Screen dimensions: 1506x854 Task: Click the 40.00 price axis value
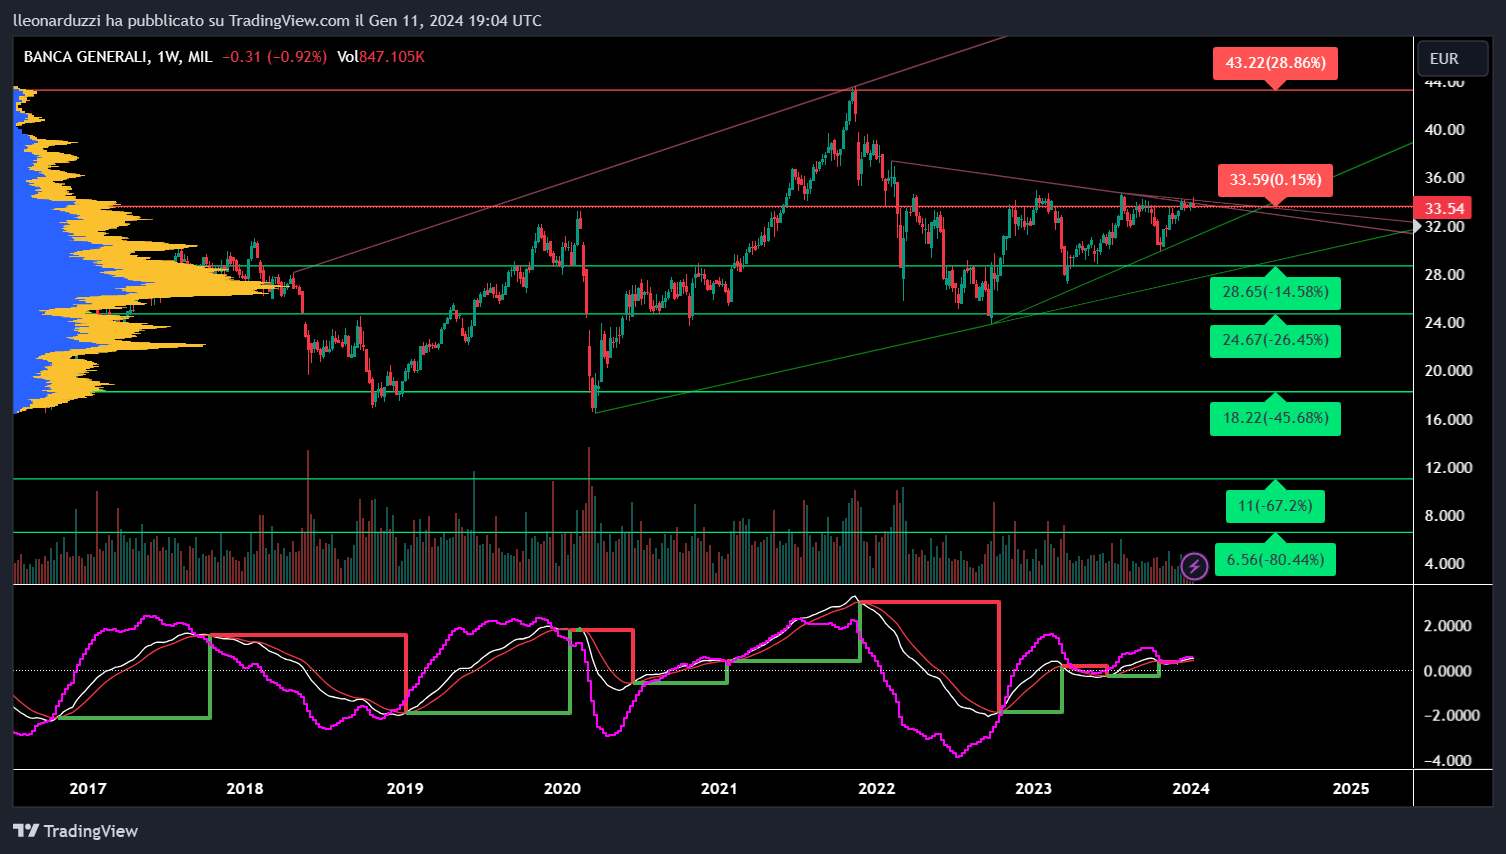[x=1445, y=130]
